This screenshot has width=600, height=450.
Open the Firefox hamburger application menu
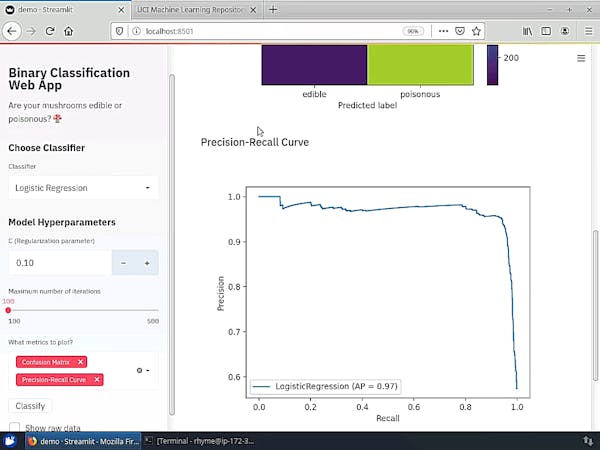click(x=589, y=31)
